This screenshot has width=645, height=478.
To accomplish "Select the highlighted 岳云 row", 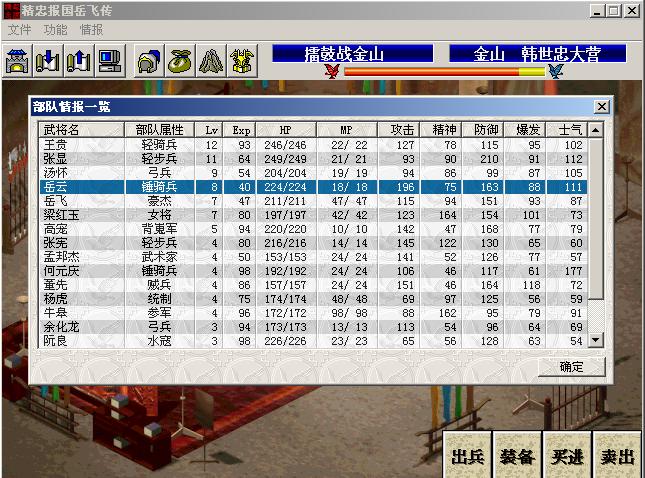I will (313, 187).
